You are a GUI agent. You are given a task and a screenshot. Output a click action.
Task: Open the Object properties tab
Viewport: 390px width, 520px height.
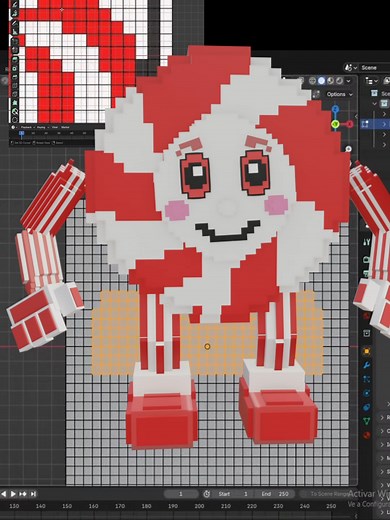(367, 351)
